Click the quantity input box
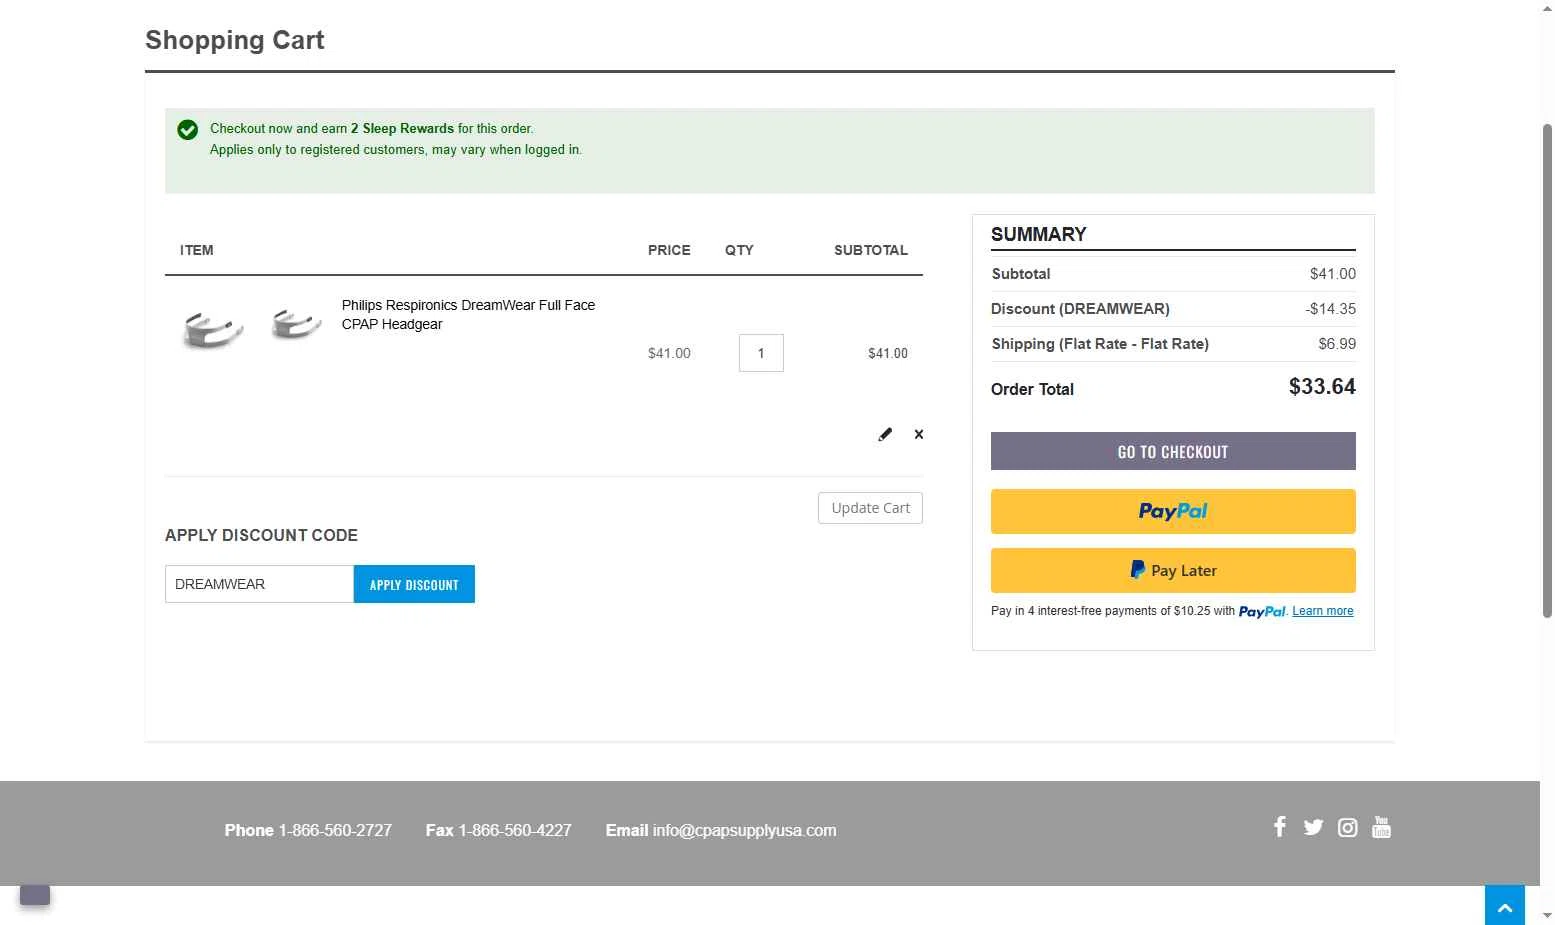Image resolution: width=1555 pixels, height=925 pixels. [x=761, y=353]
